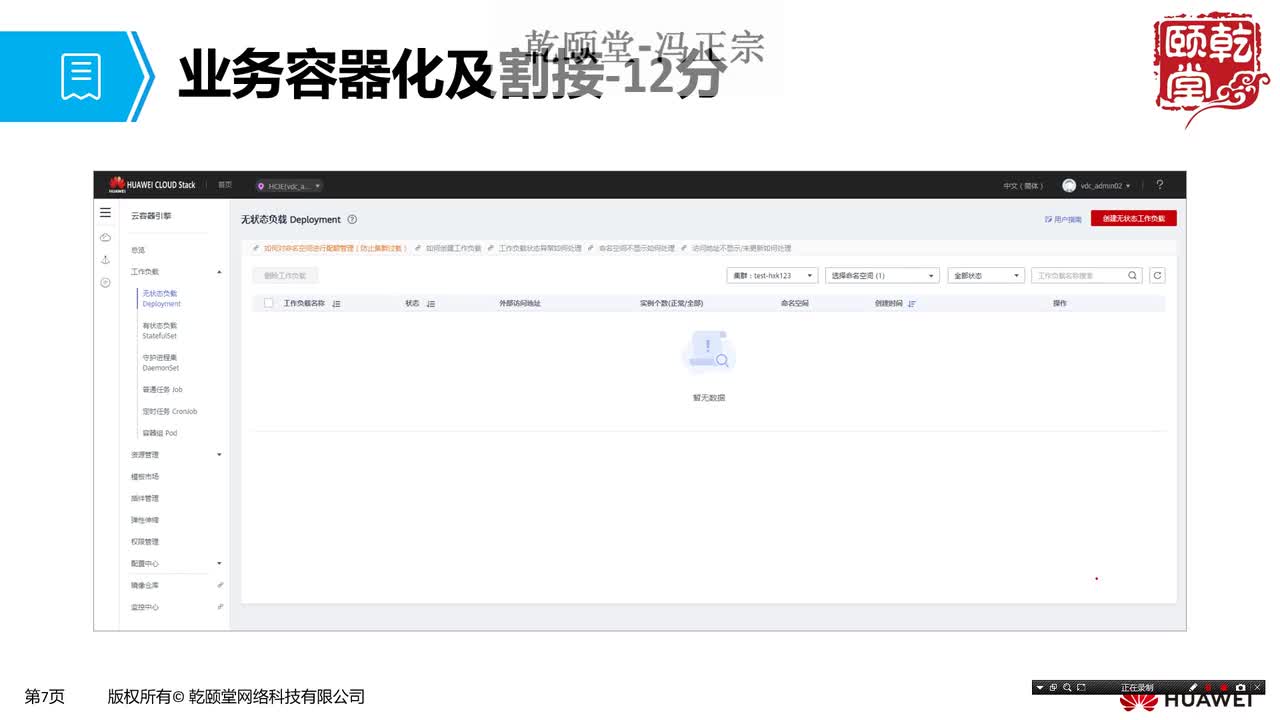Click the round icon below the anchor
Screen dimensions: 1280x720
(x=105, y=283)
